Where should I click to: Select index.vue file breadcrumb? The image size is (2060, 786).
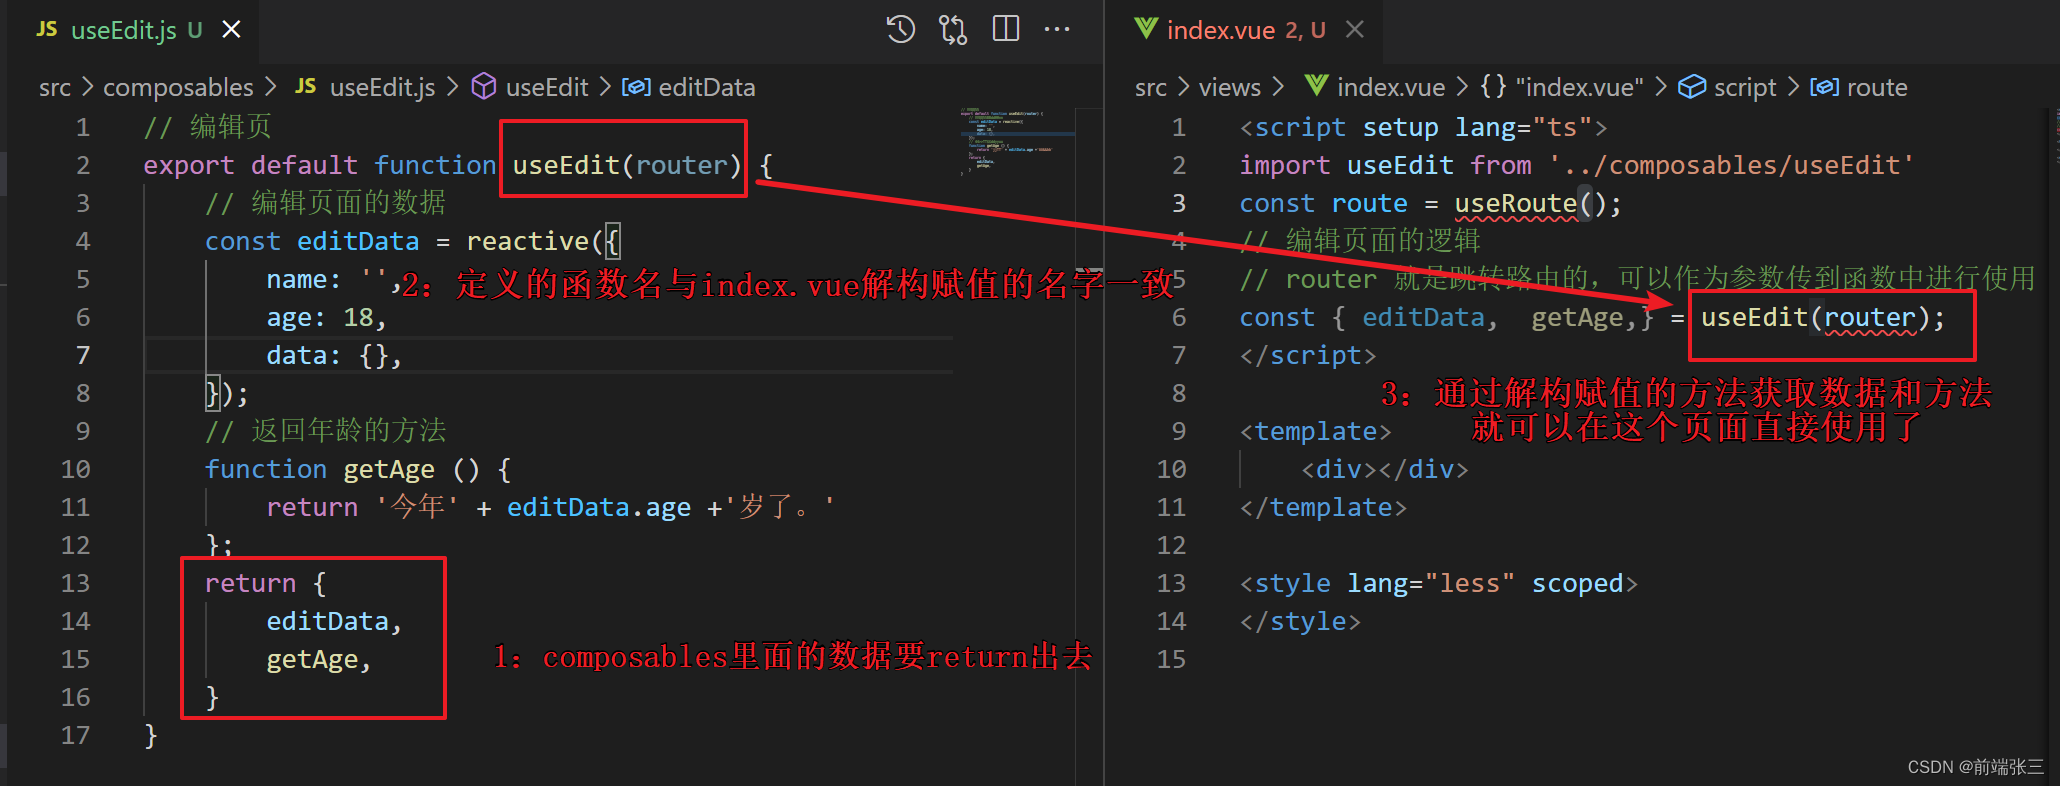(x=1391, y=88)
